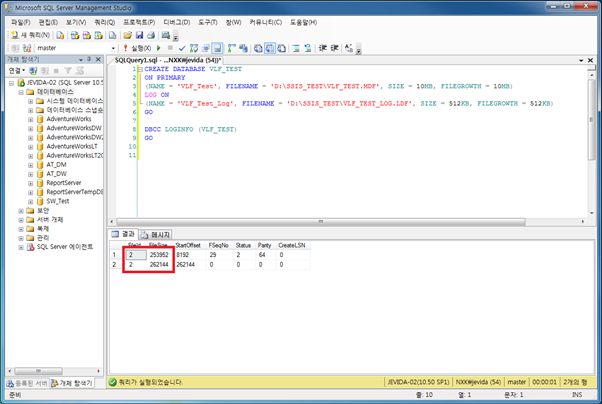Viewport: 602px width, 404px height.
Task: Open the SQL Editor toolbar overflow options
Action: [359, 49]
